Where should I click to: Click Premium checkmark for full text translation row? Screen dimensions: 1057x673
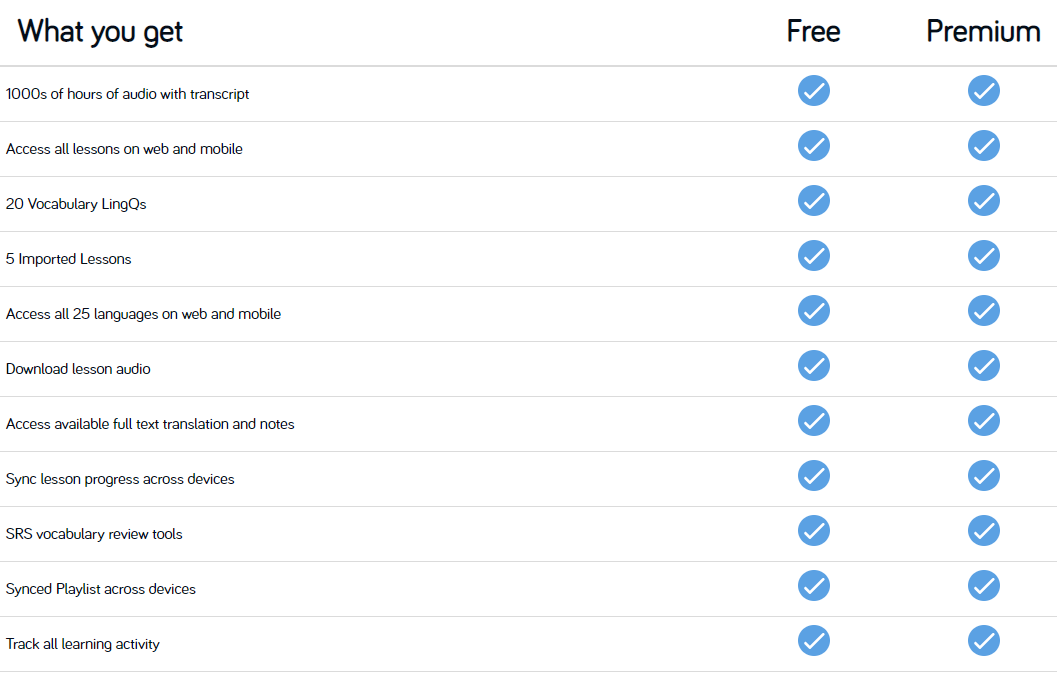[984, 421]
